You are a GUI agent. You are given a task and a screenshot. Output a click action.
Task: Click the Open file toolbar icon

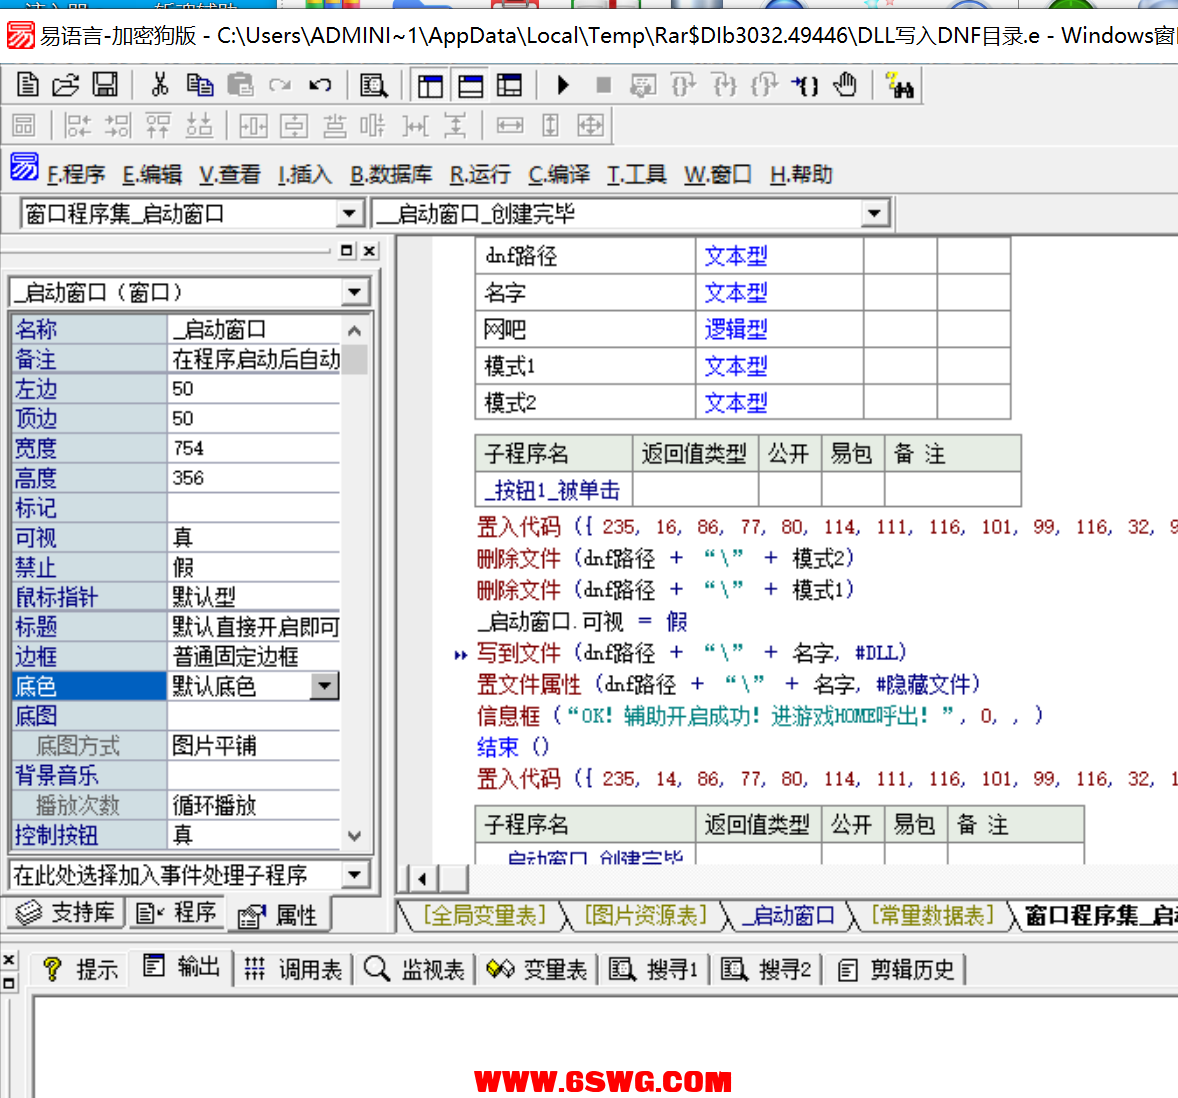(x=65, y=85)
